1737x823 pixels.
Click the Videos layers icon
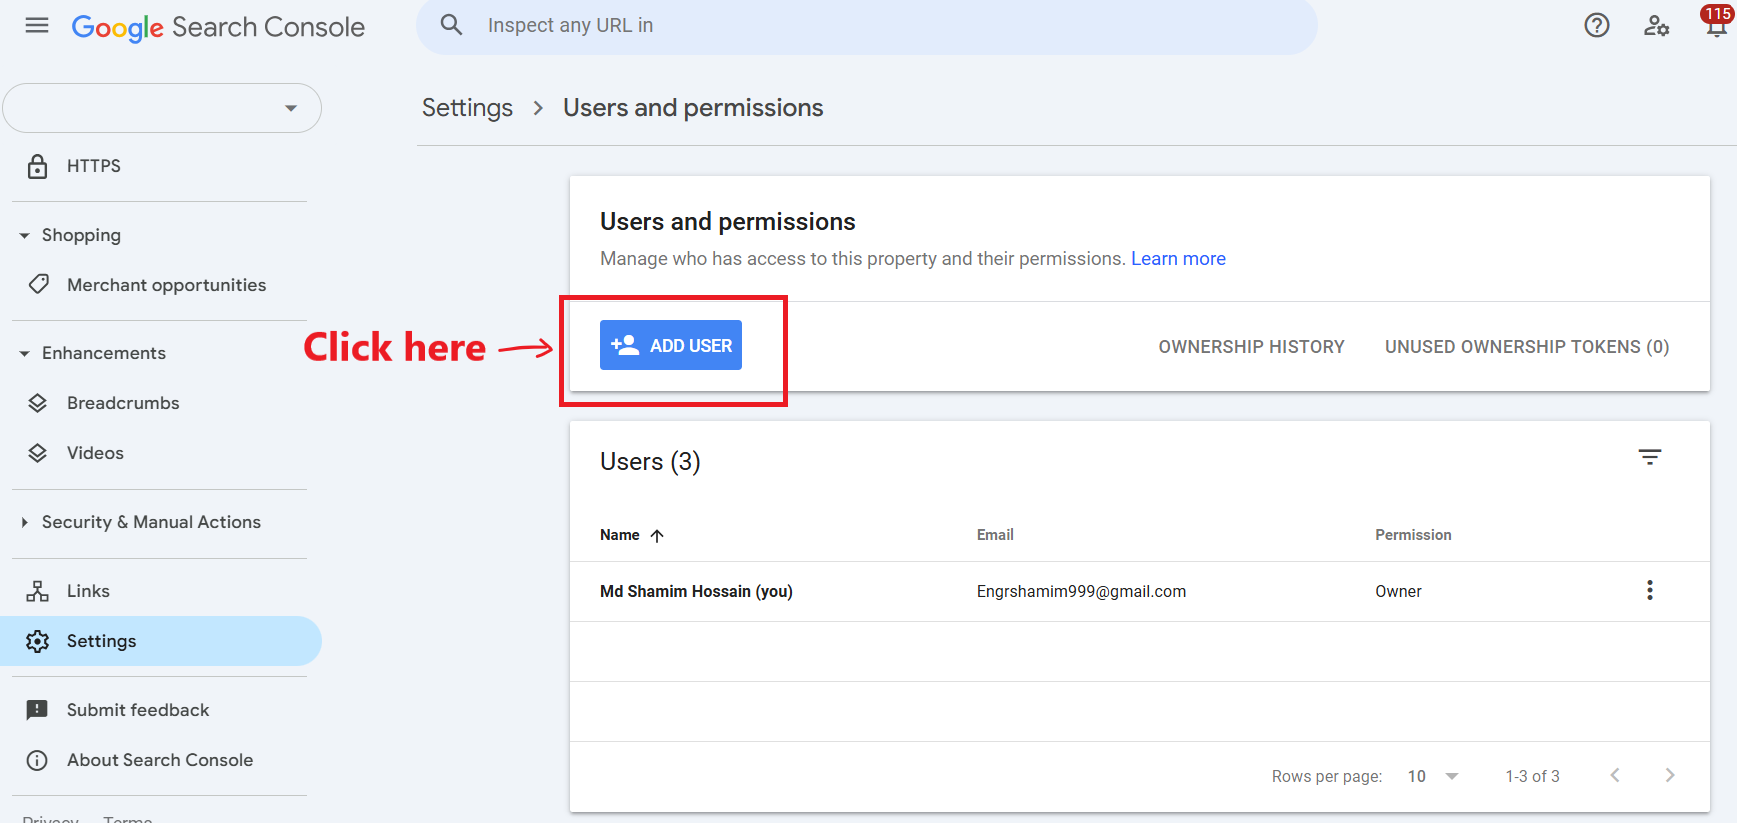coord(38,453)
